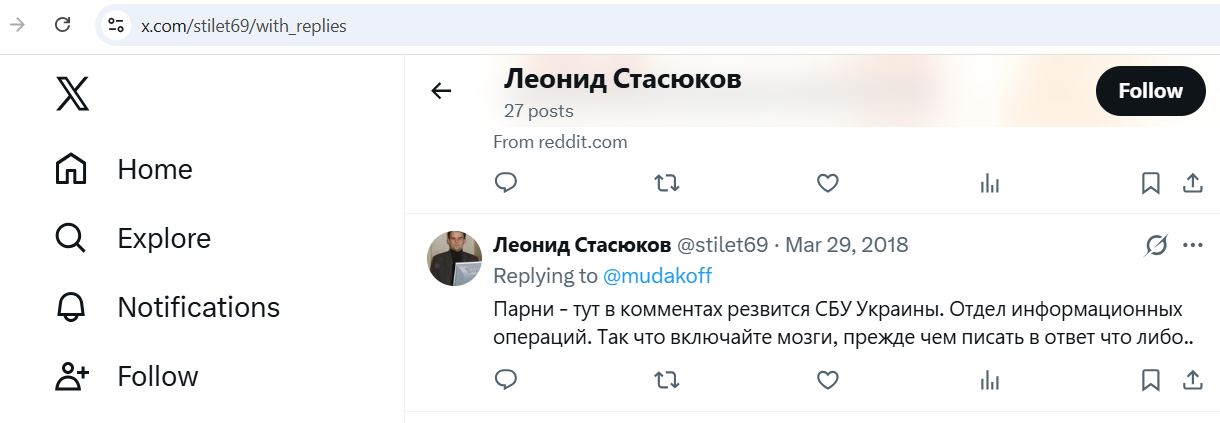Click the X logo icon

pos(72,95)
